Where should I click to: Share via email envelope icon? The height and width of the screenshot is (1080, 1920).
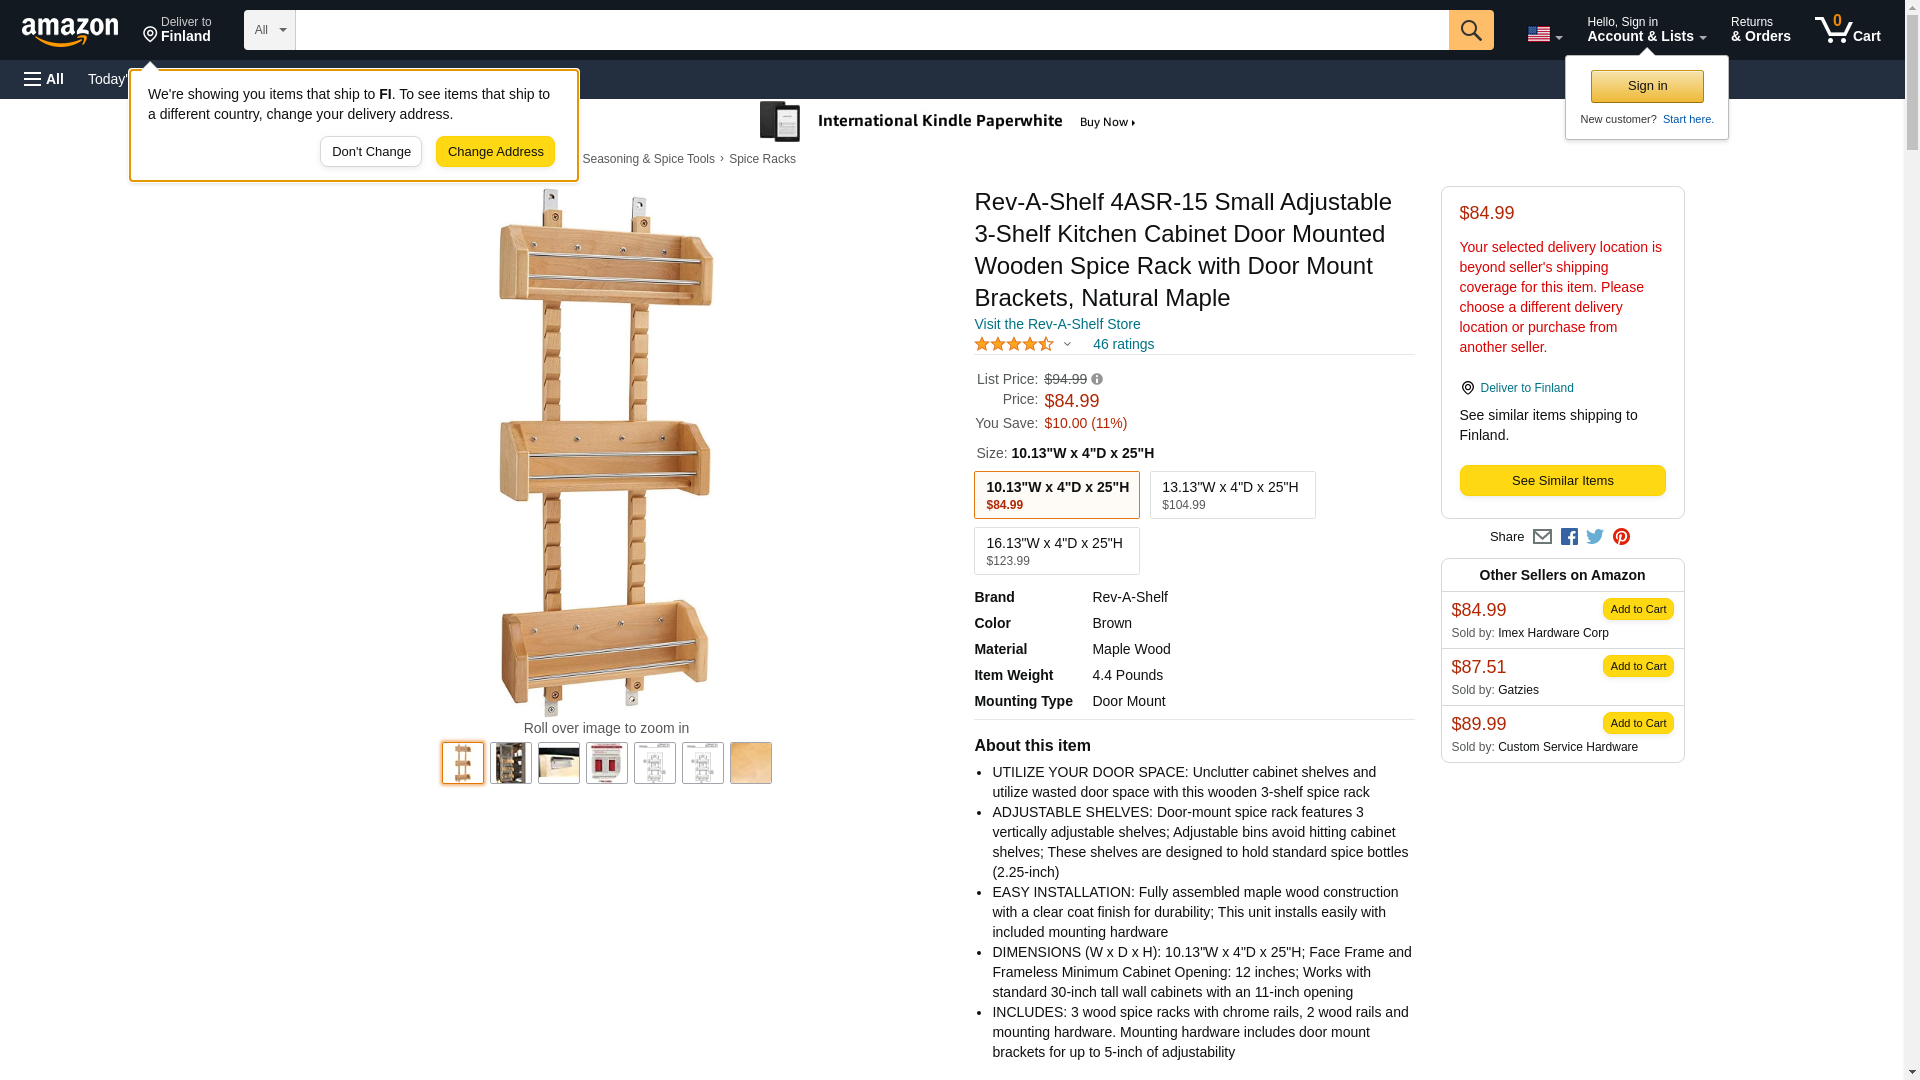click(1542, 537)
